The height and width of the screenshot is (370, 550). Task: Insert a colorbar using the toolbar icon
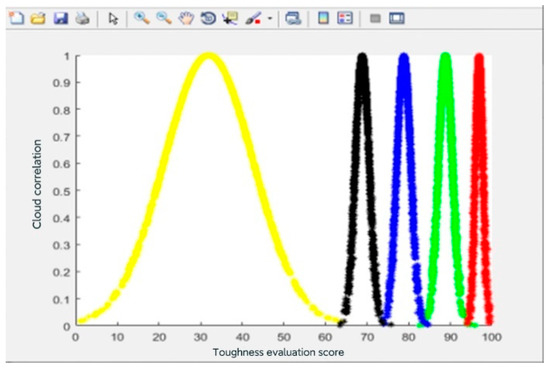click(323, 18)
